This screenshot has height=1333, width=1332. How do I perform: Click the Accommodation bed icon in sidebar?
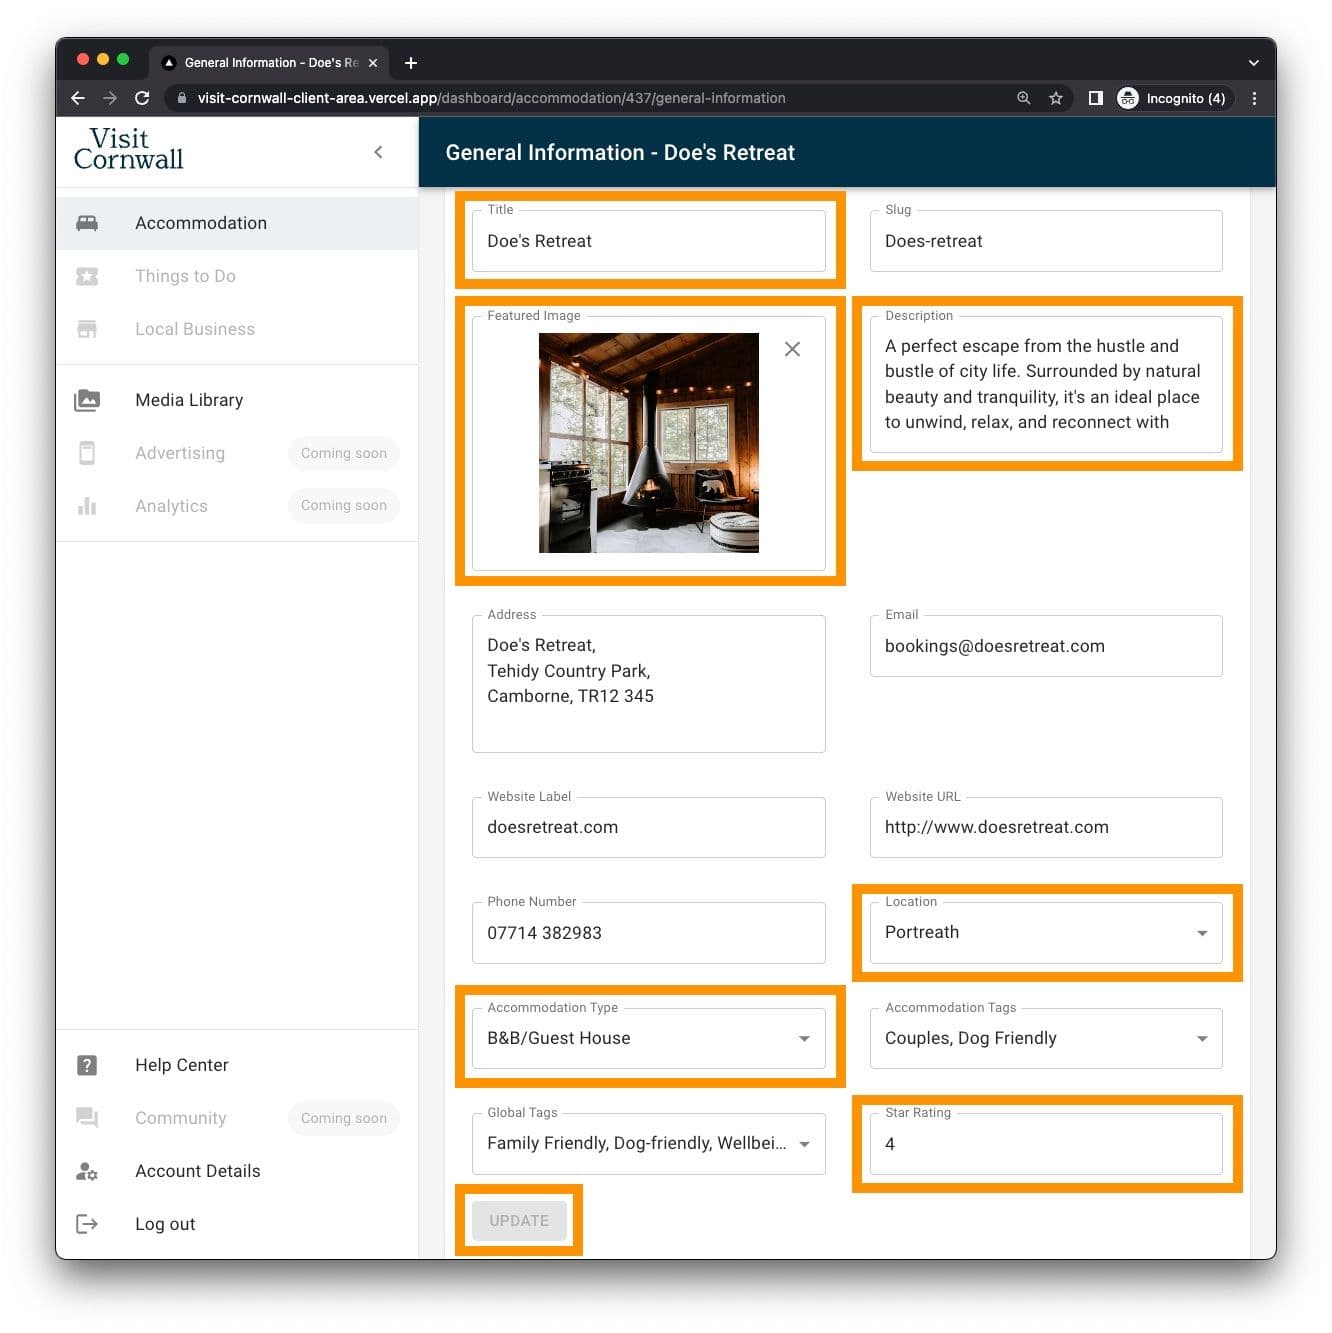point(87,223)
